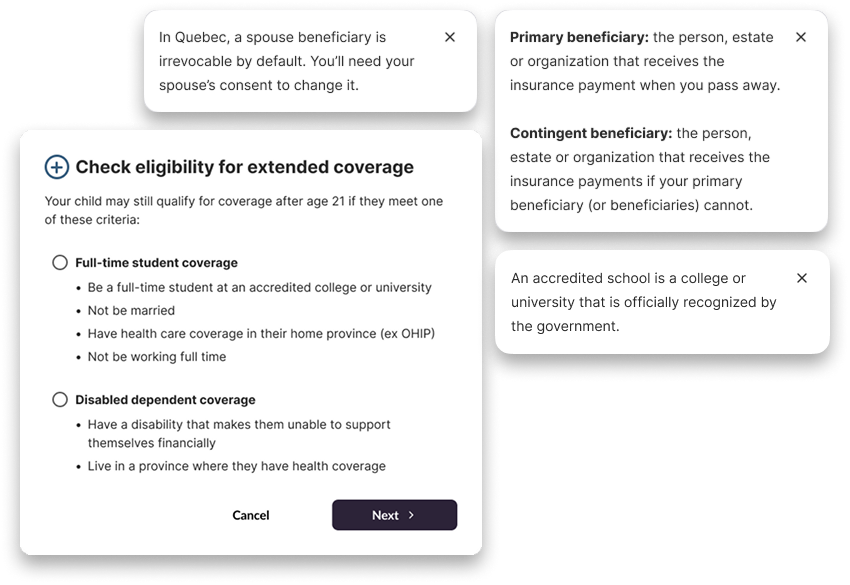Click the accredited college or university bullet
Viewport: 850px width, 585px height.
coord(259,287)
